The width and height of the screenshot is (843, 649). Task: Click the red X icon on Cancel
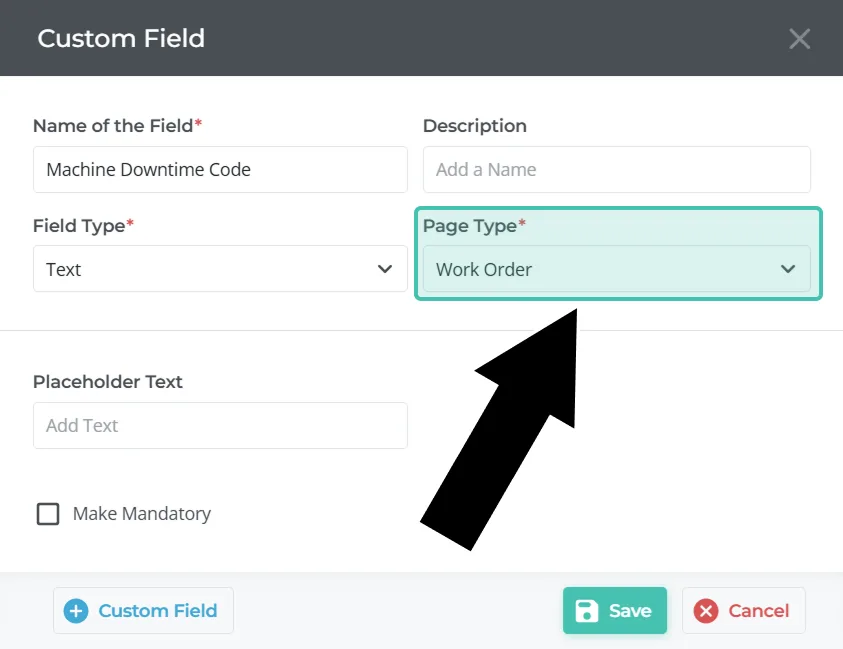706,611
